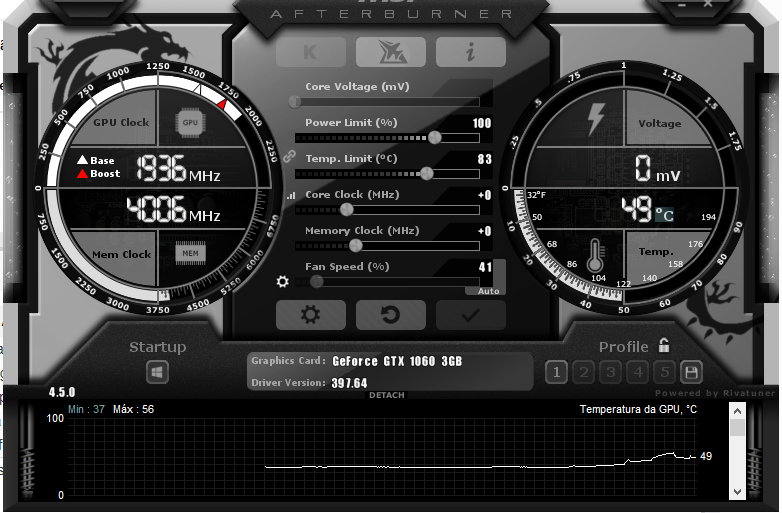Screen dimensions: 782x513
Task: Click version number 4.5.0
Action: (62, 392)
